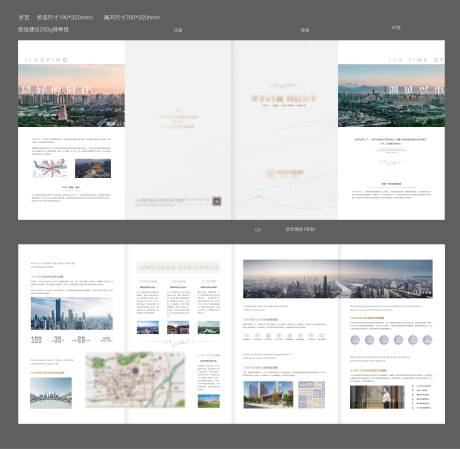Select the floor plan diagram thumbnail

tap(312, 395)
